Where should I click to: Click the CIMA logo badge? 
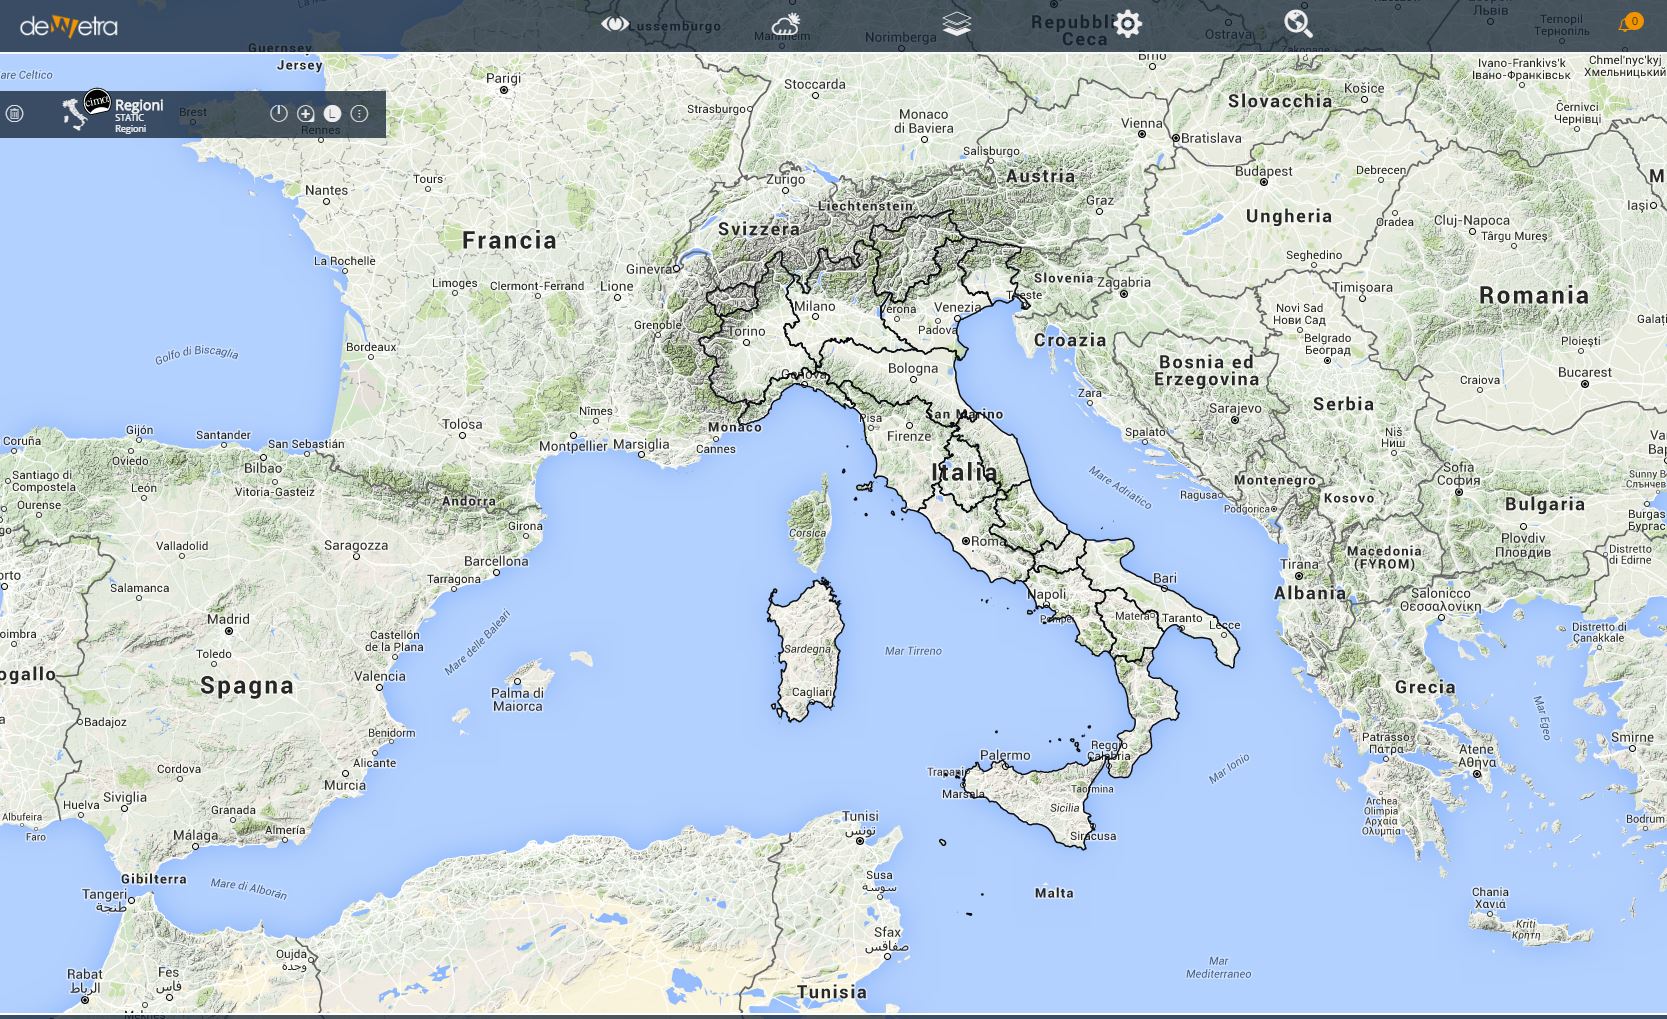pos(97,101)
